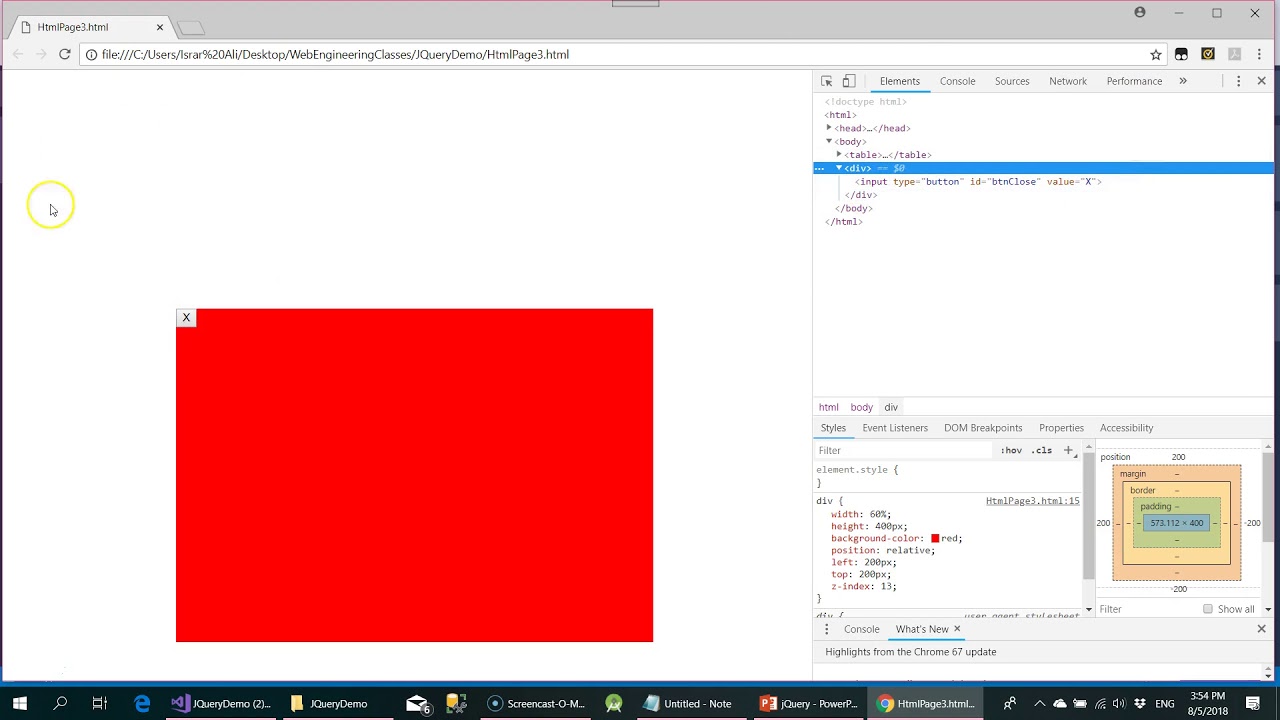Open Chrome's three-dot main menu
This screenshot has width=1280, height=720.
coord(1260,54)
